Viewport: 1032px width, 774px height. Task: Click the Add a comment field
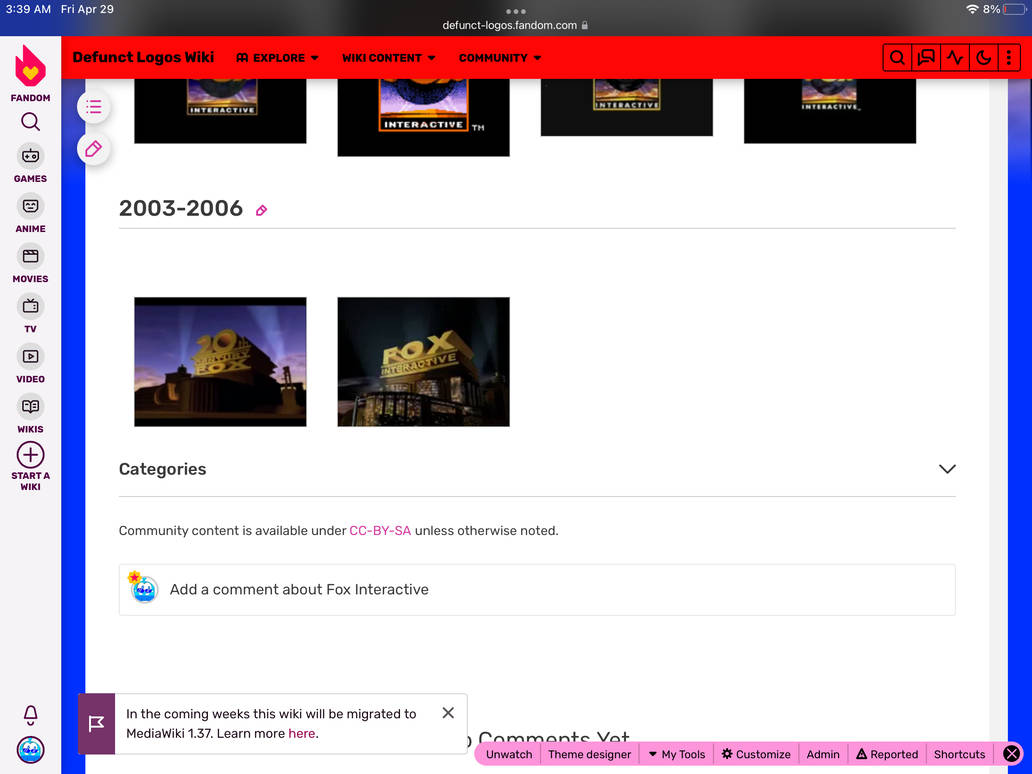pos(537,590)
